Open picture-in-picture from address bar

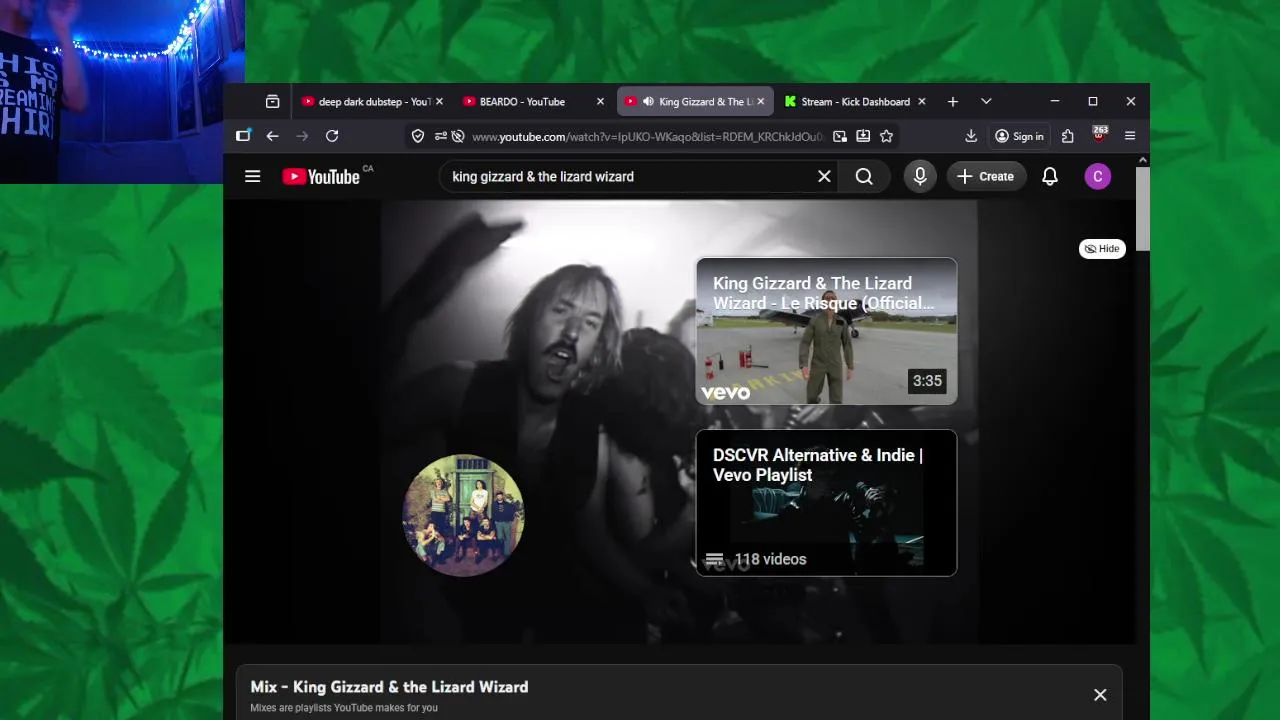click(x=840, y=136)
